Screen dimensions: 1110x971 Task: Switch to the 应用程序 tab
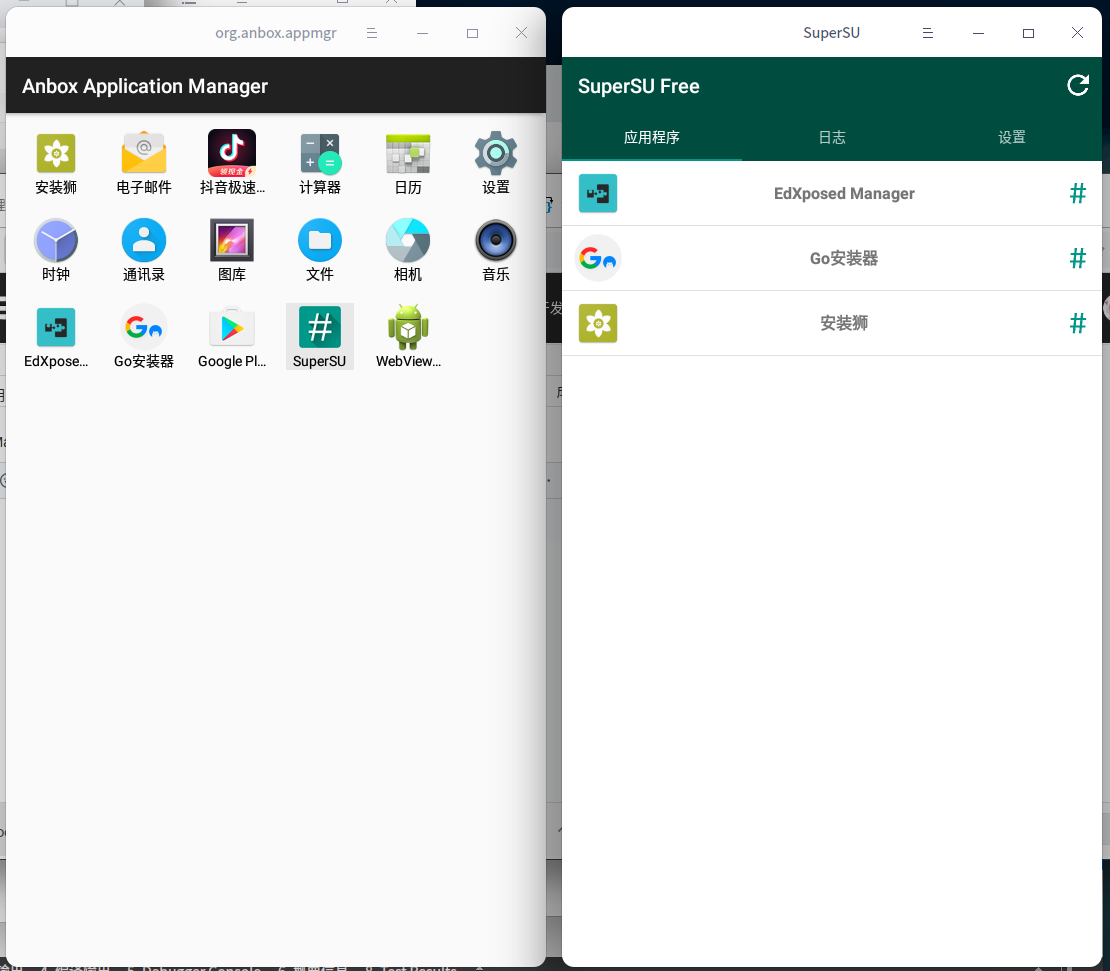[652, 137]
